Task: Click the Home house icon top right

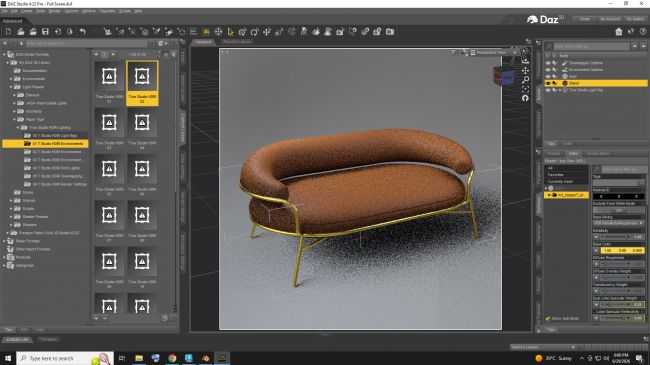Action: [618, 32]
